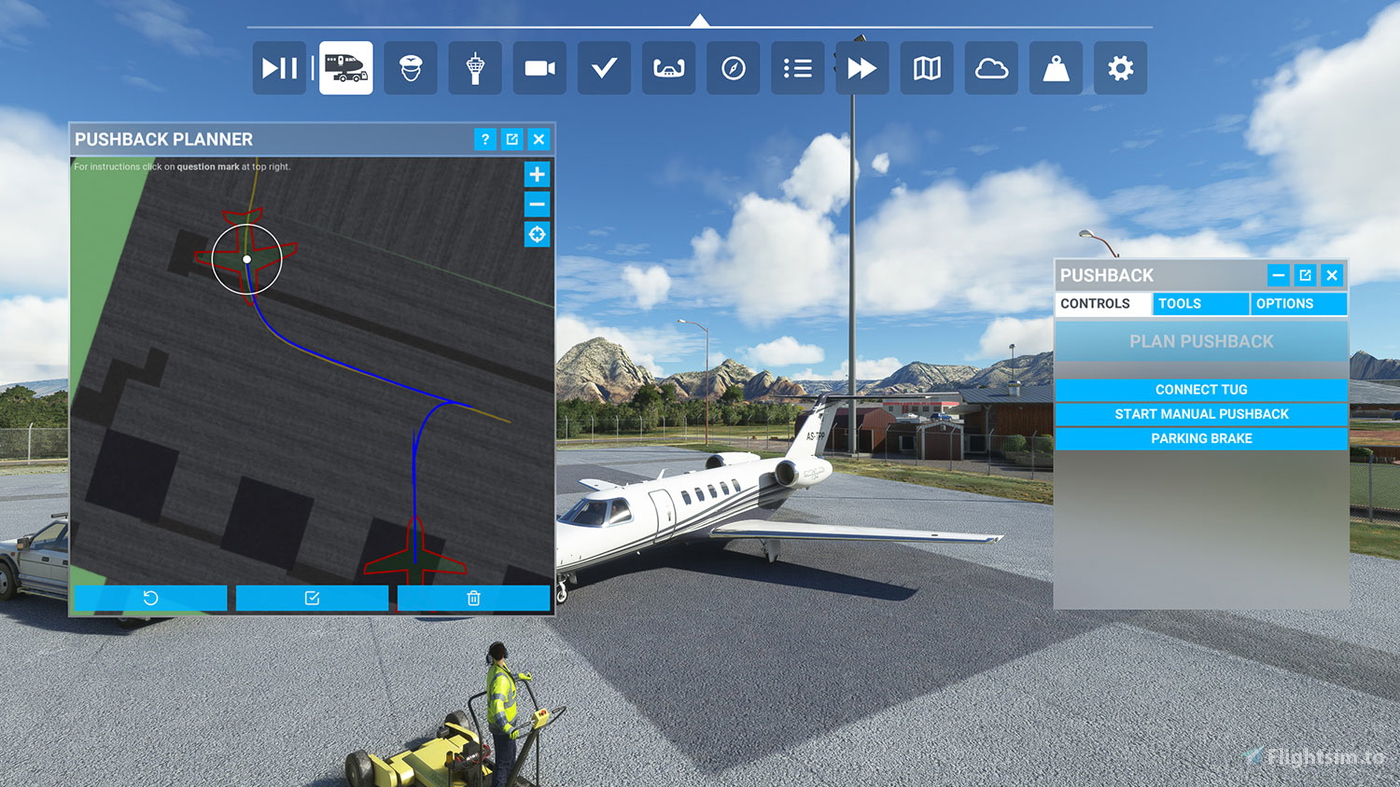
Task: Collapse the PUSHBACK panel with the minimize control
Action: tap(1278, 275)
